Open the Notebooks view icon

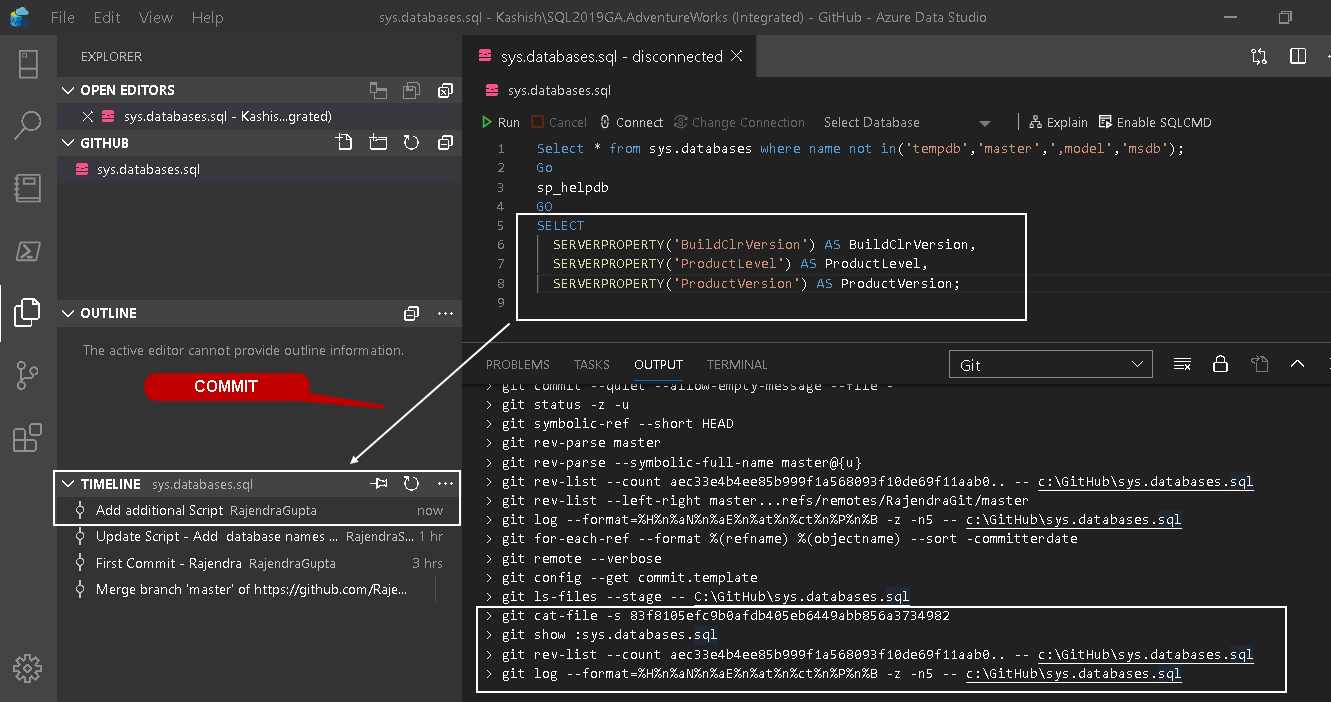point(28,187)
